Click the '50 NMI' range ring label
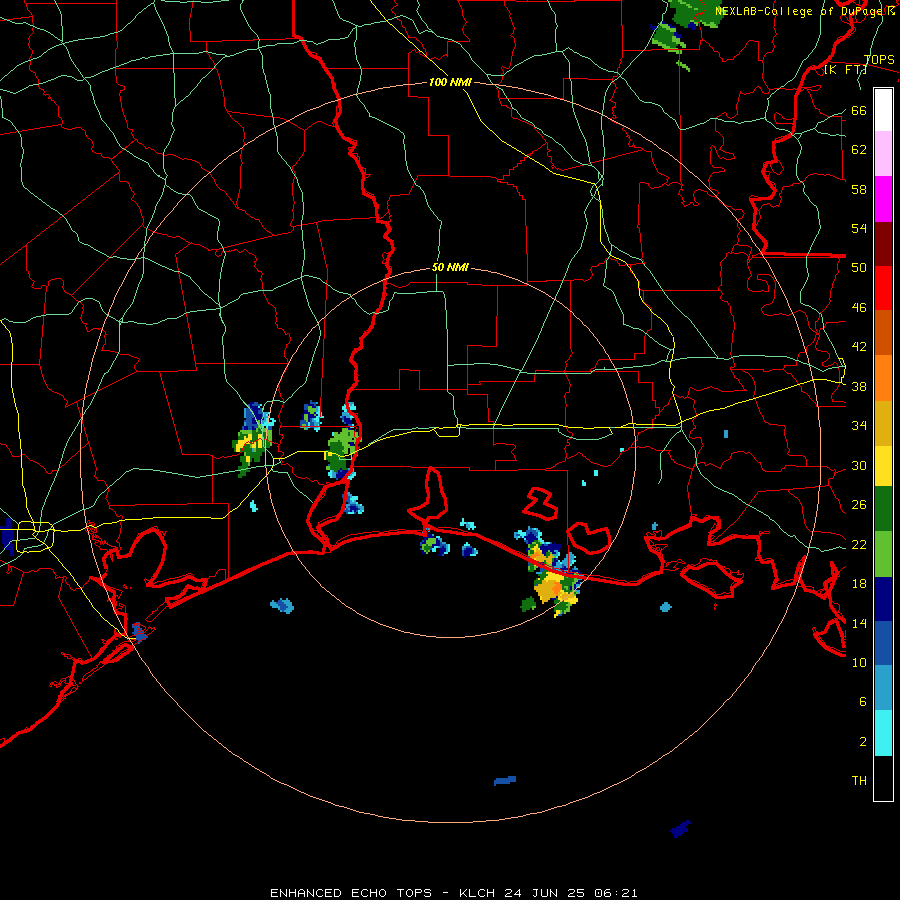Screen dimensions: 900x900 click(450, 267)
